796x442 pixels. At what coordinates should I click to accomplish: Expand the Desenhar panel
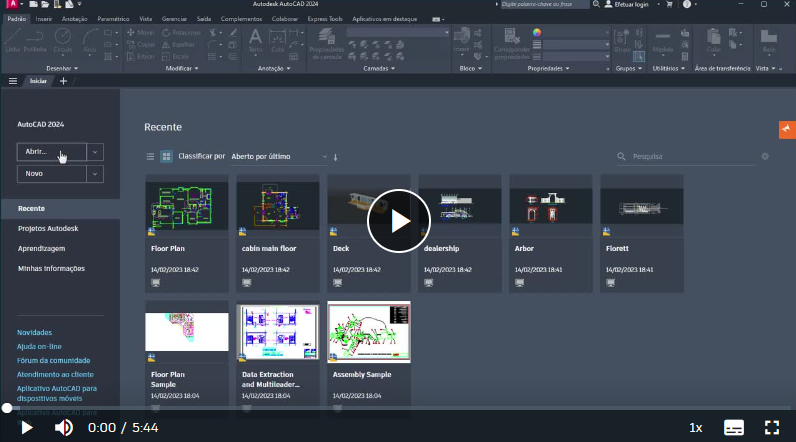click(x=62, y=69)
